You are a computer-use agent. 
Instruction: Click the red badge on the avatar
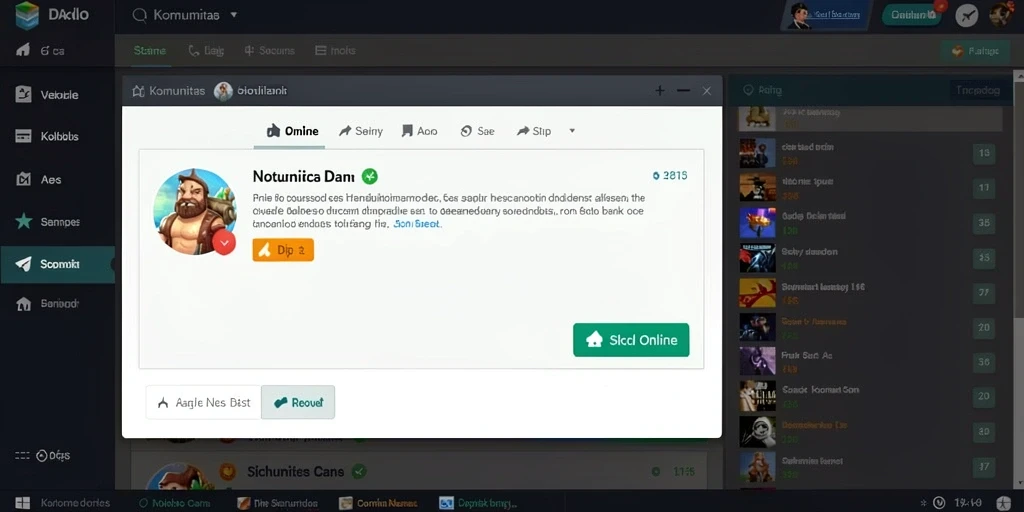tap(224, 242)
